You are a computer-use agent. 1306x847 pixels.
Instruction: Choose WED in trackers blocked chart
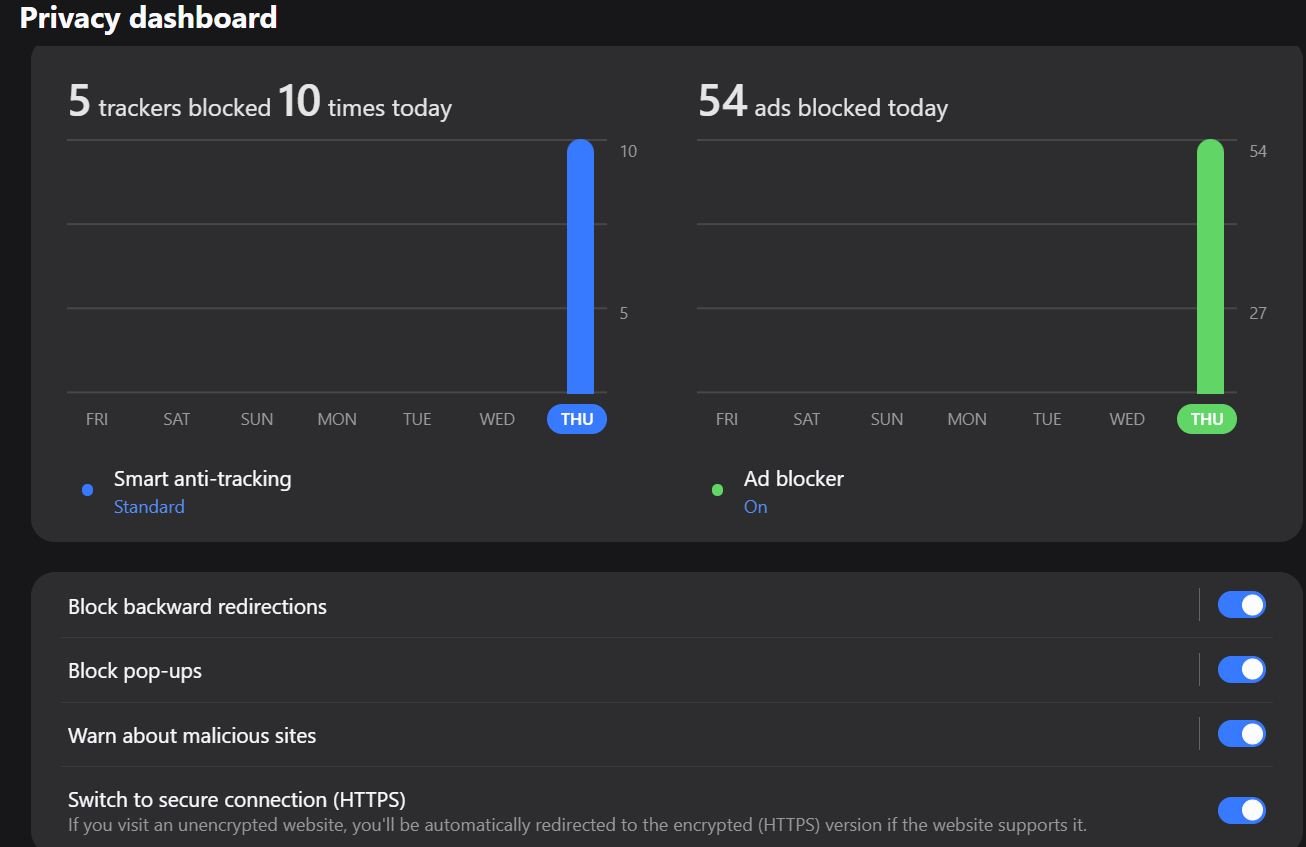point(497,419)
